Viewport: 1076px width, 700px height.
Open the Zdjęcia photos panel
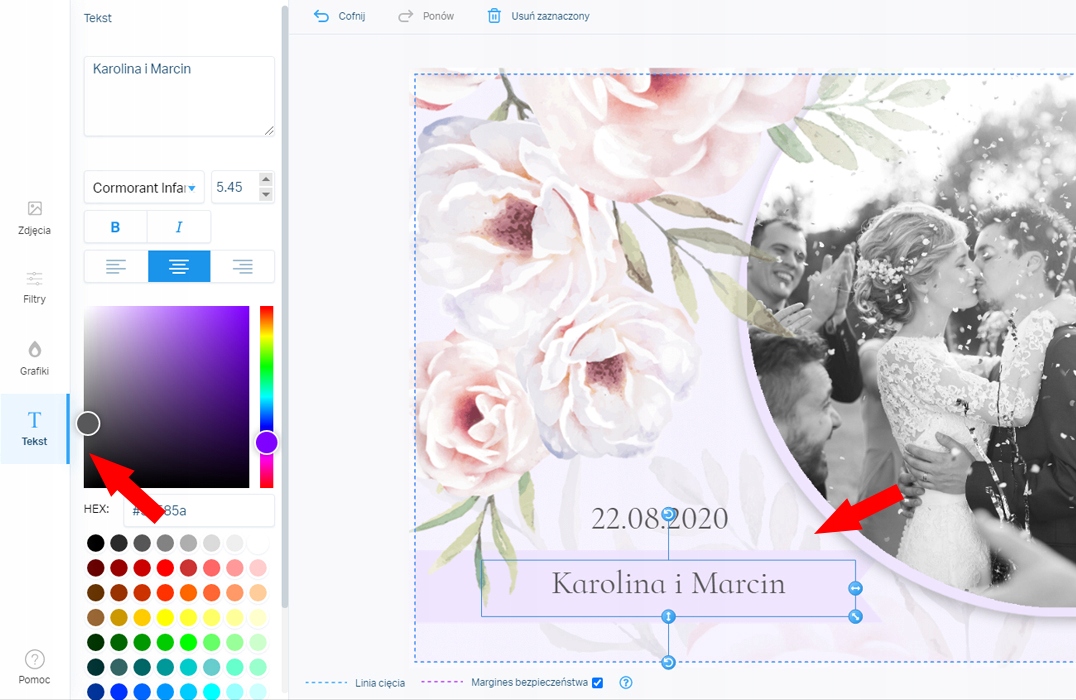point(34,218)
